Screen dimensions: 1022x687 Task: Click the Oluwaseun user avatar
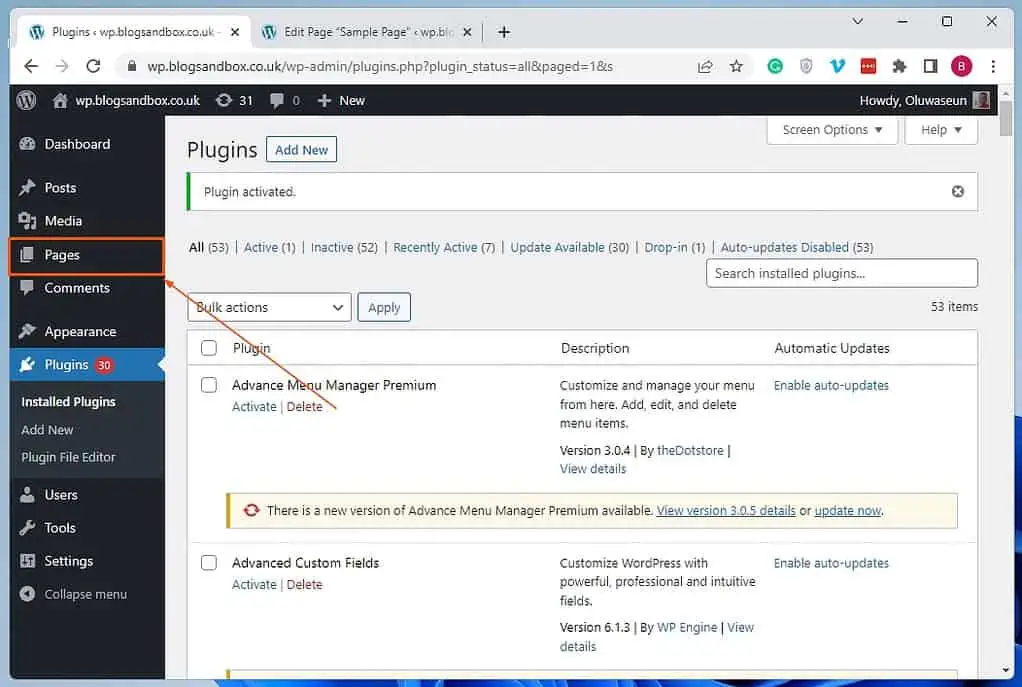(981, 100)
